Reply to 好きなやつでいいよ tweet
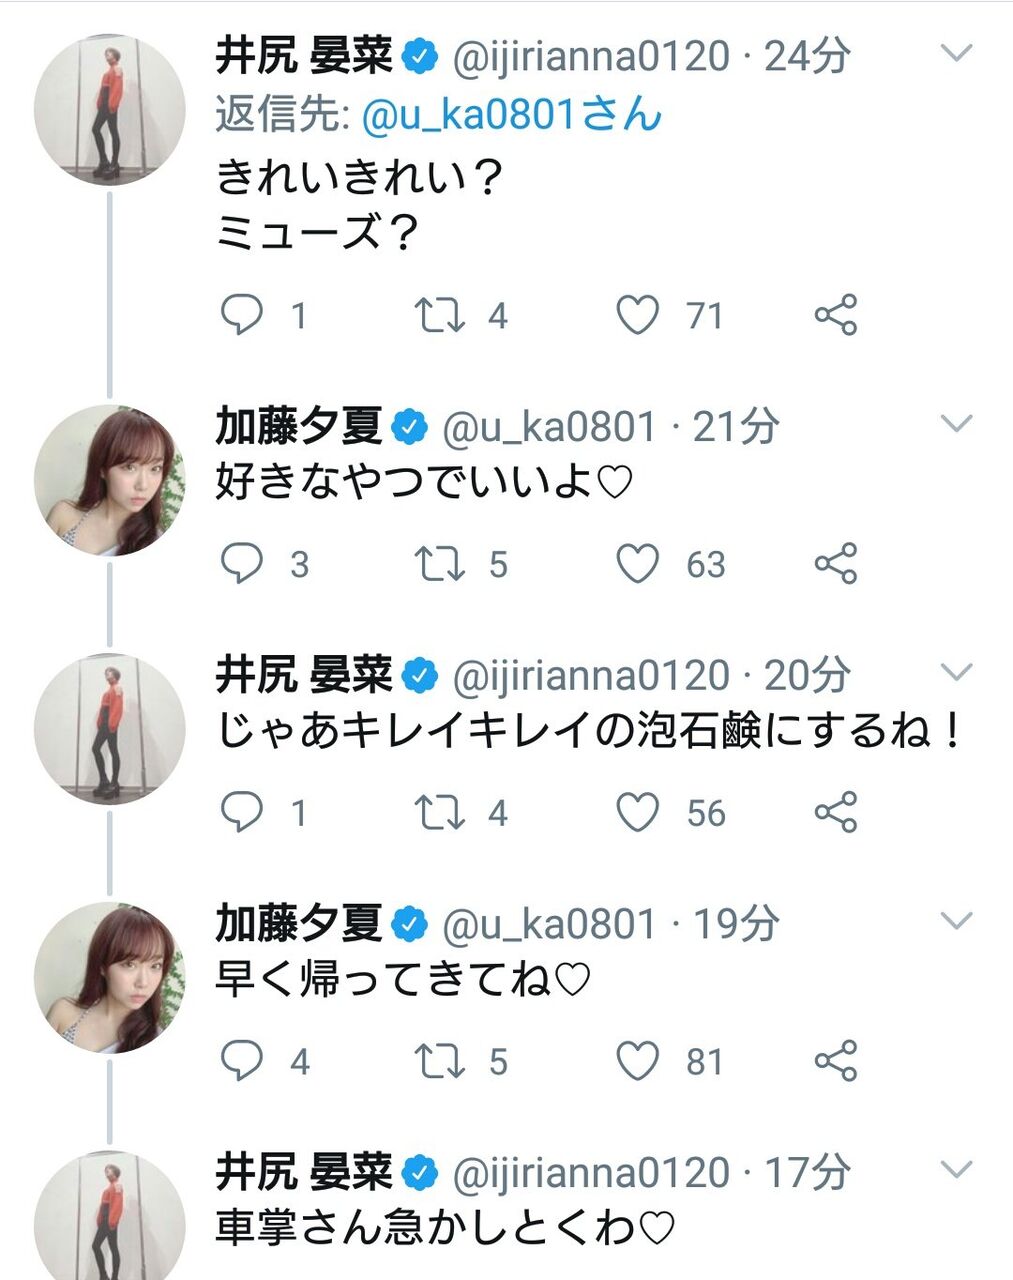The height and width of the screenshot is (1280, 1013). [x=241, y=564]
